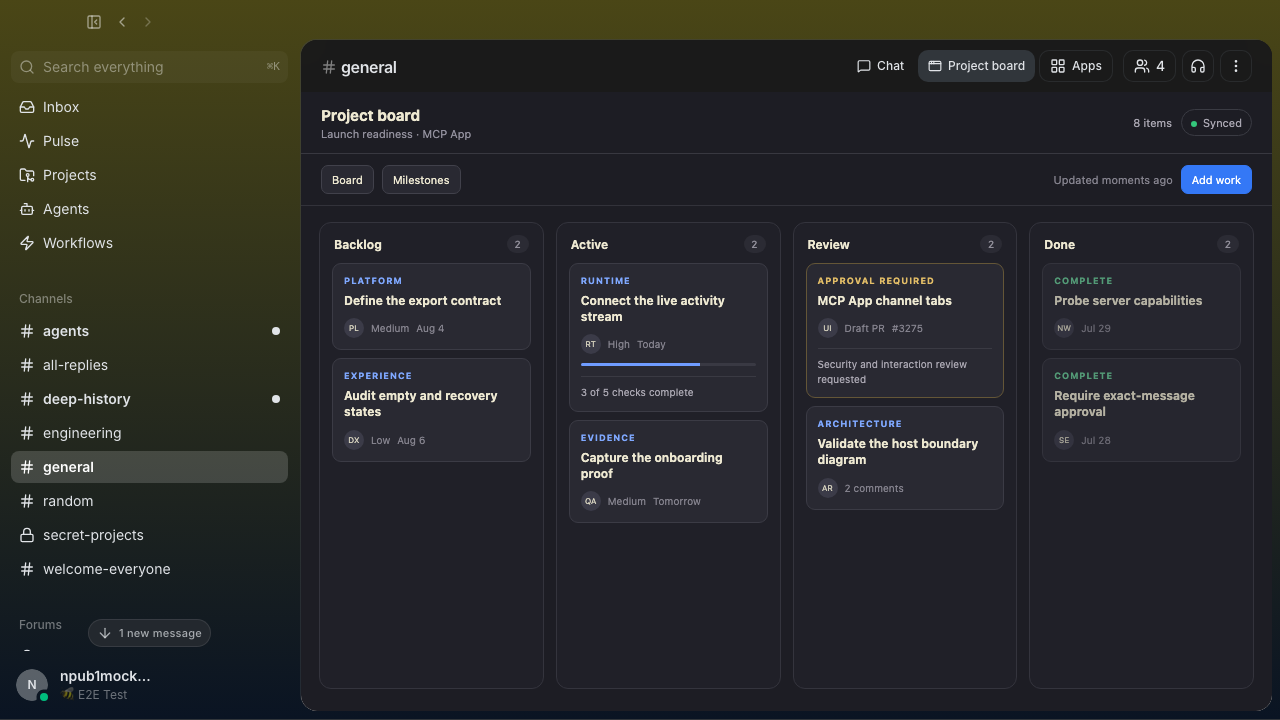Click the #3275 draft PR reference
This screenshot has height=720, width=1280.
[x=907, y=328]
